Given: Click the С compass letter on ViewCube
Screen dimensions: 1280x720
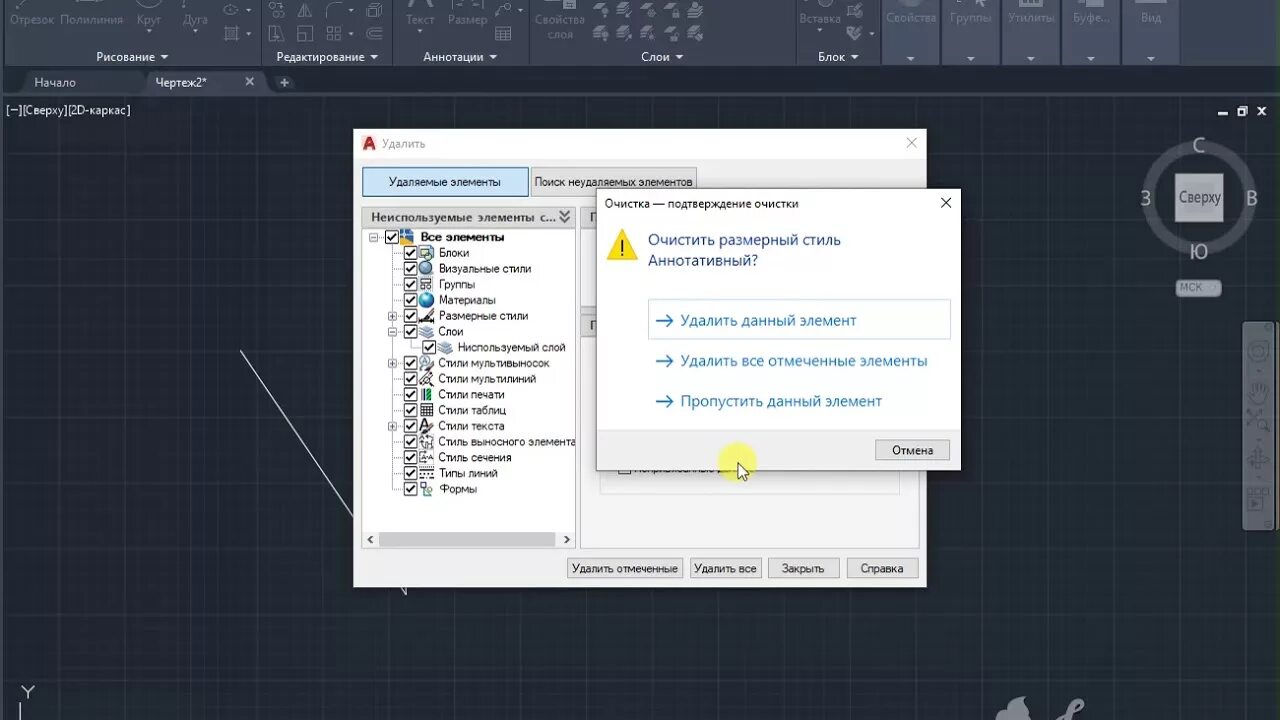Looking at the screenshot, I should click(1199, 147).
